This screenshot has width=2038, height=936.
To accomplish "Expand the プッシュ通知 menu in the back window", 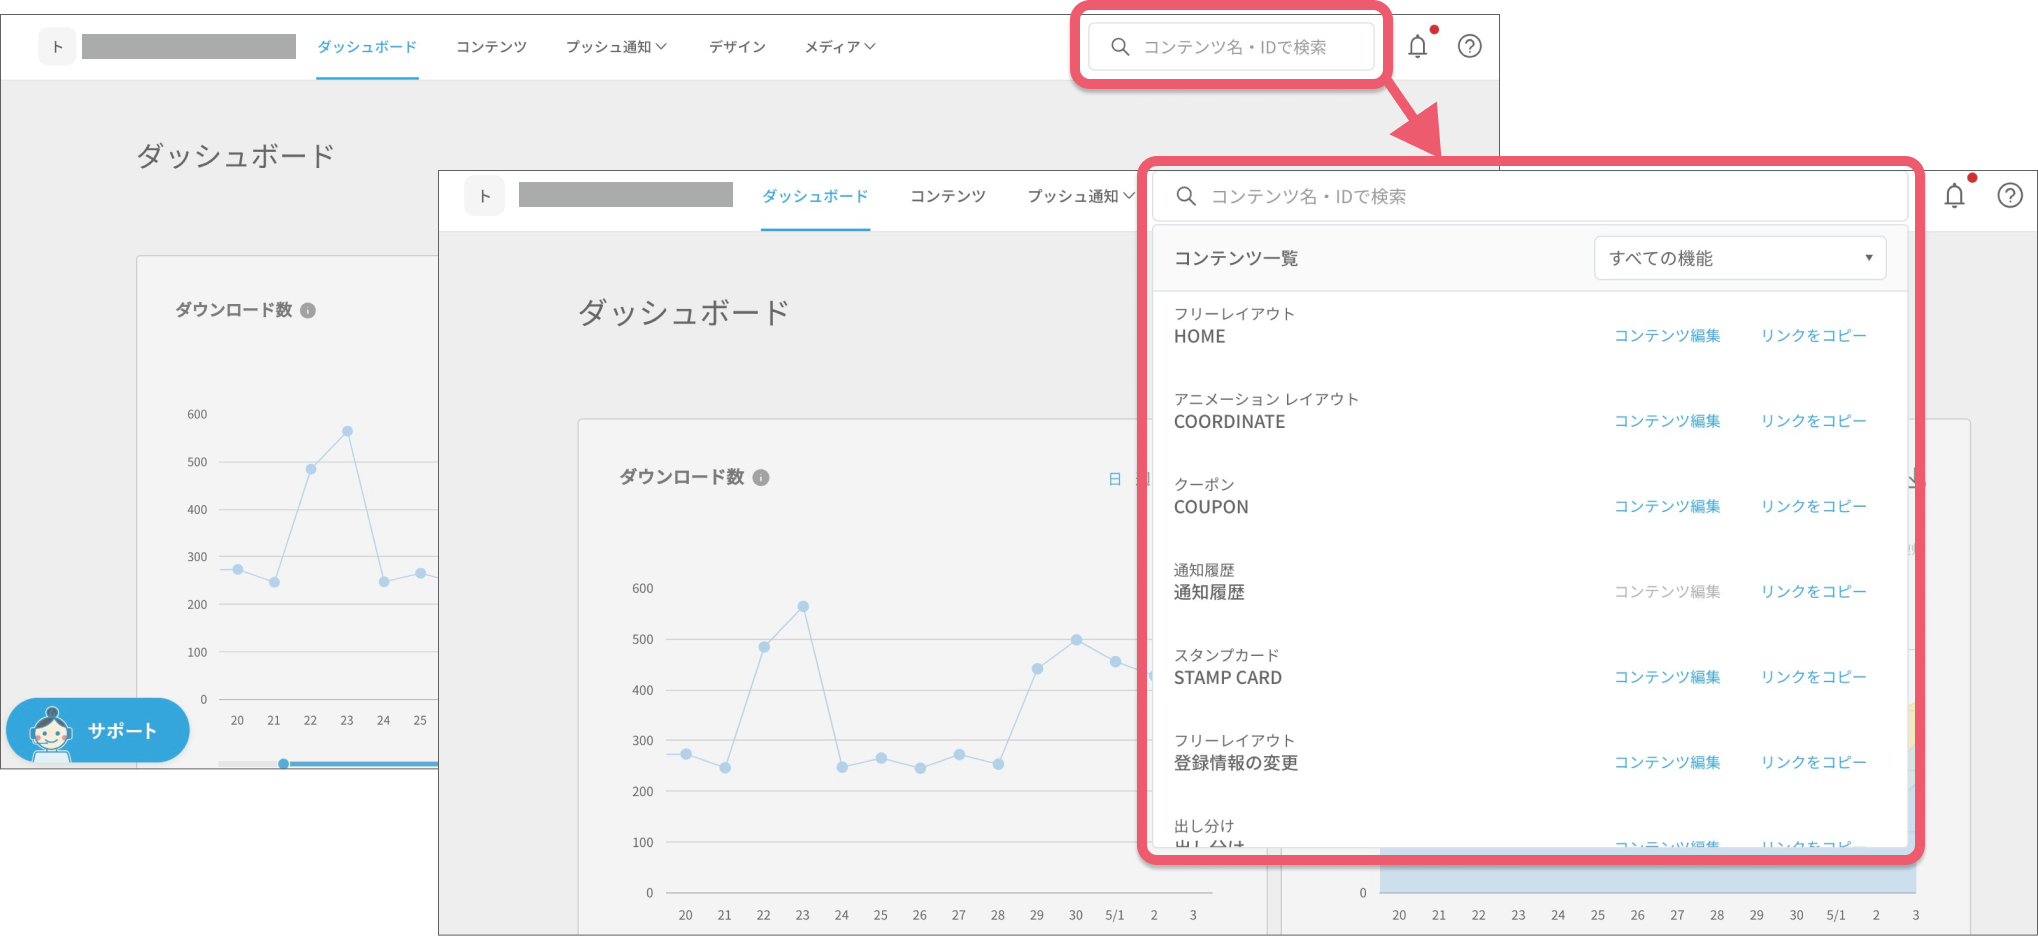I will [x=616, y=47].
